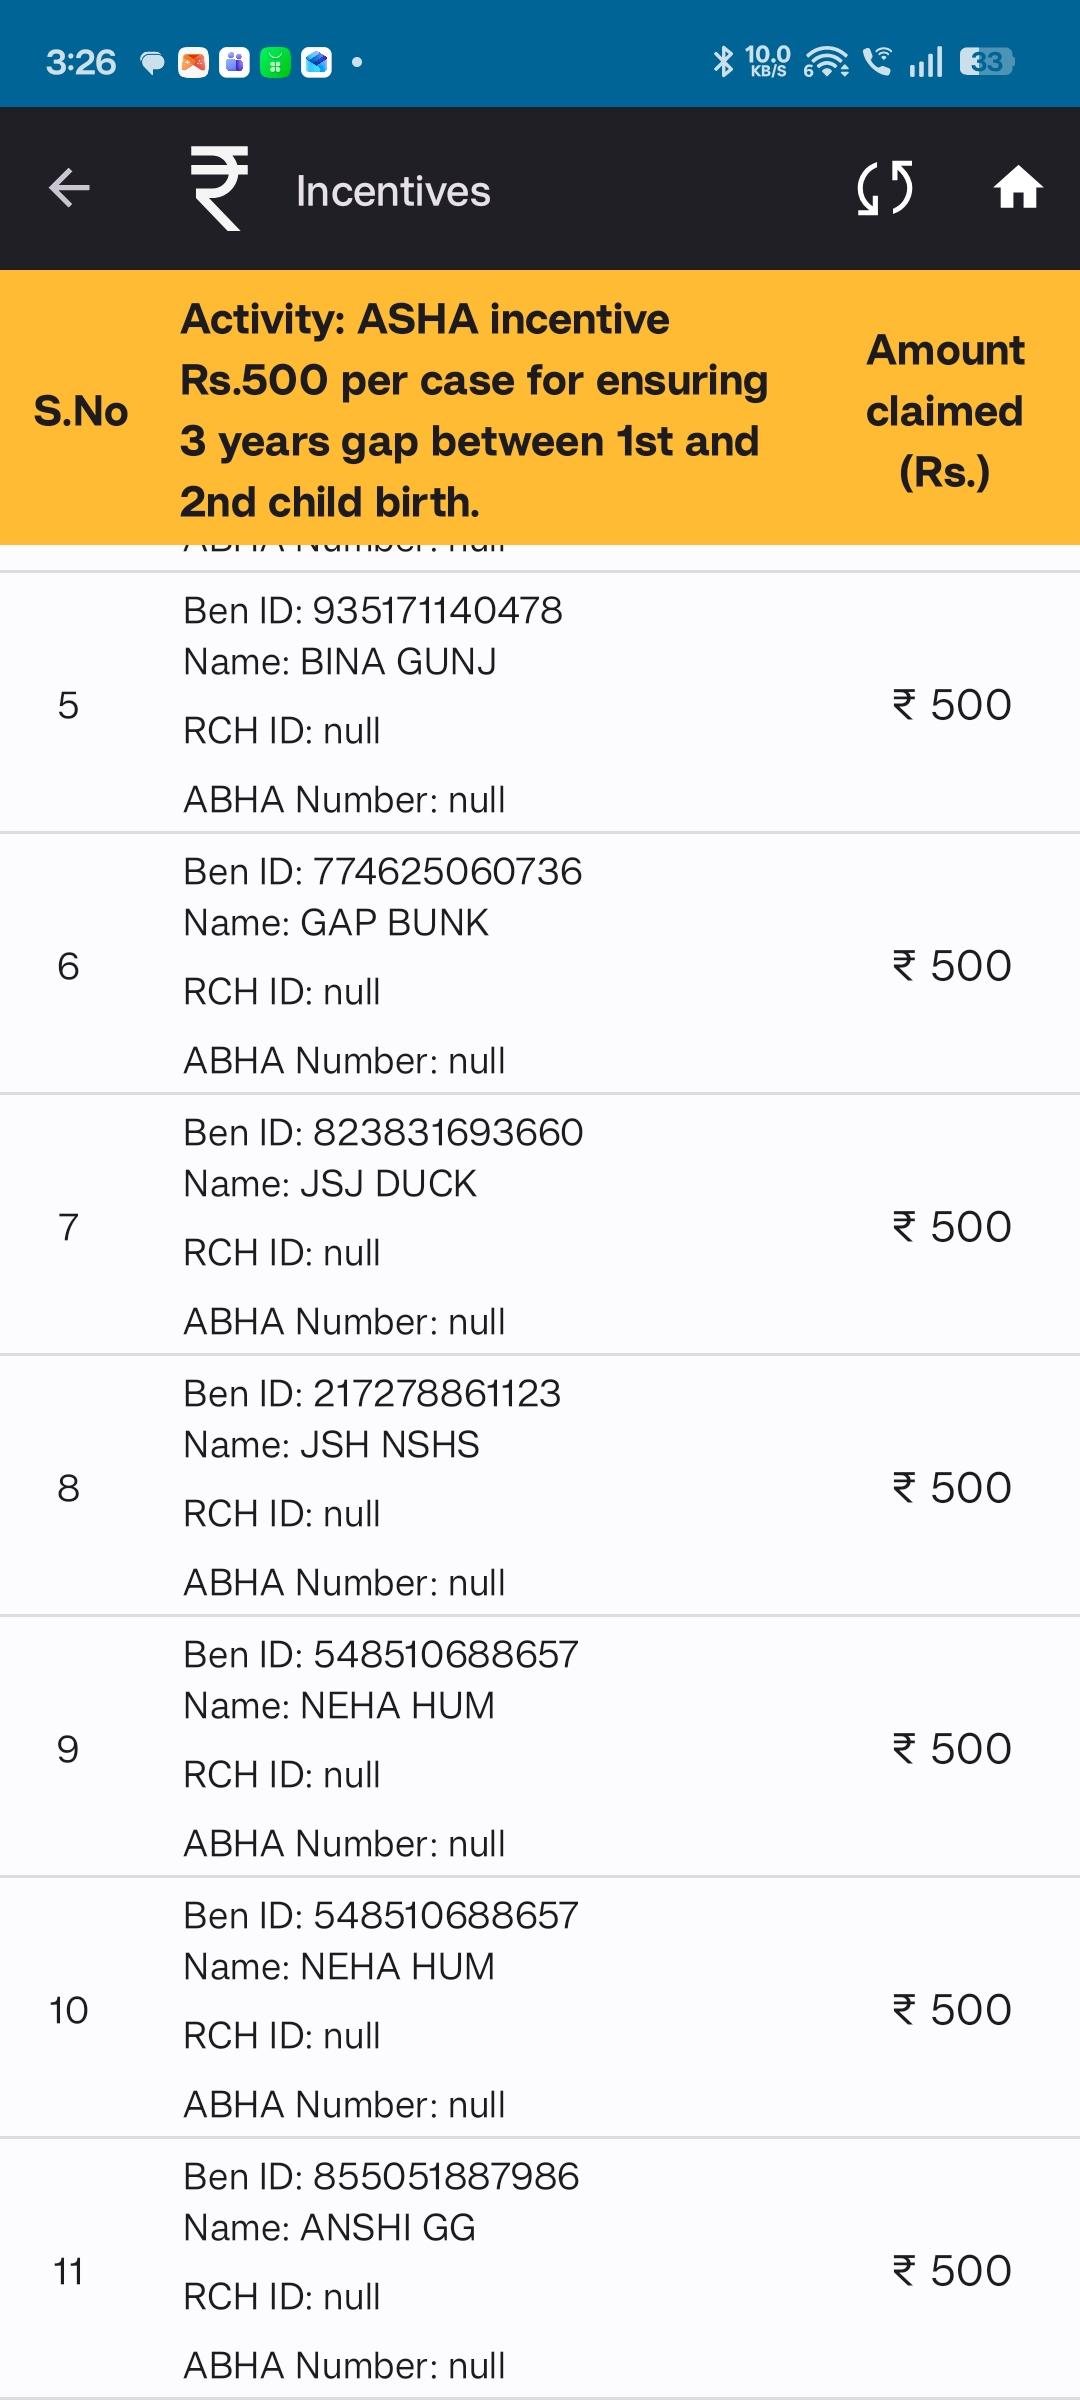Tap the back arrow icon

pos(69,188)
